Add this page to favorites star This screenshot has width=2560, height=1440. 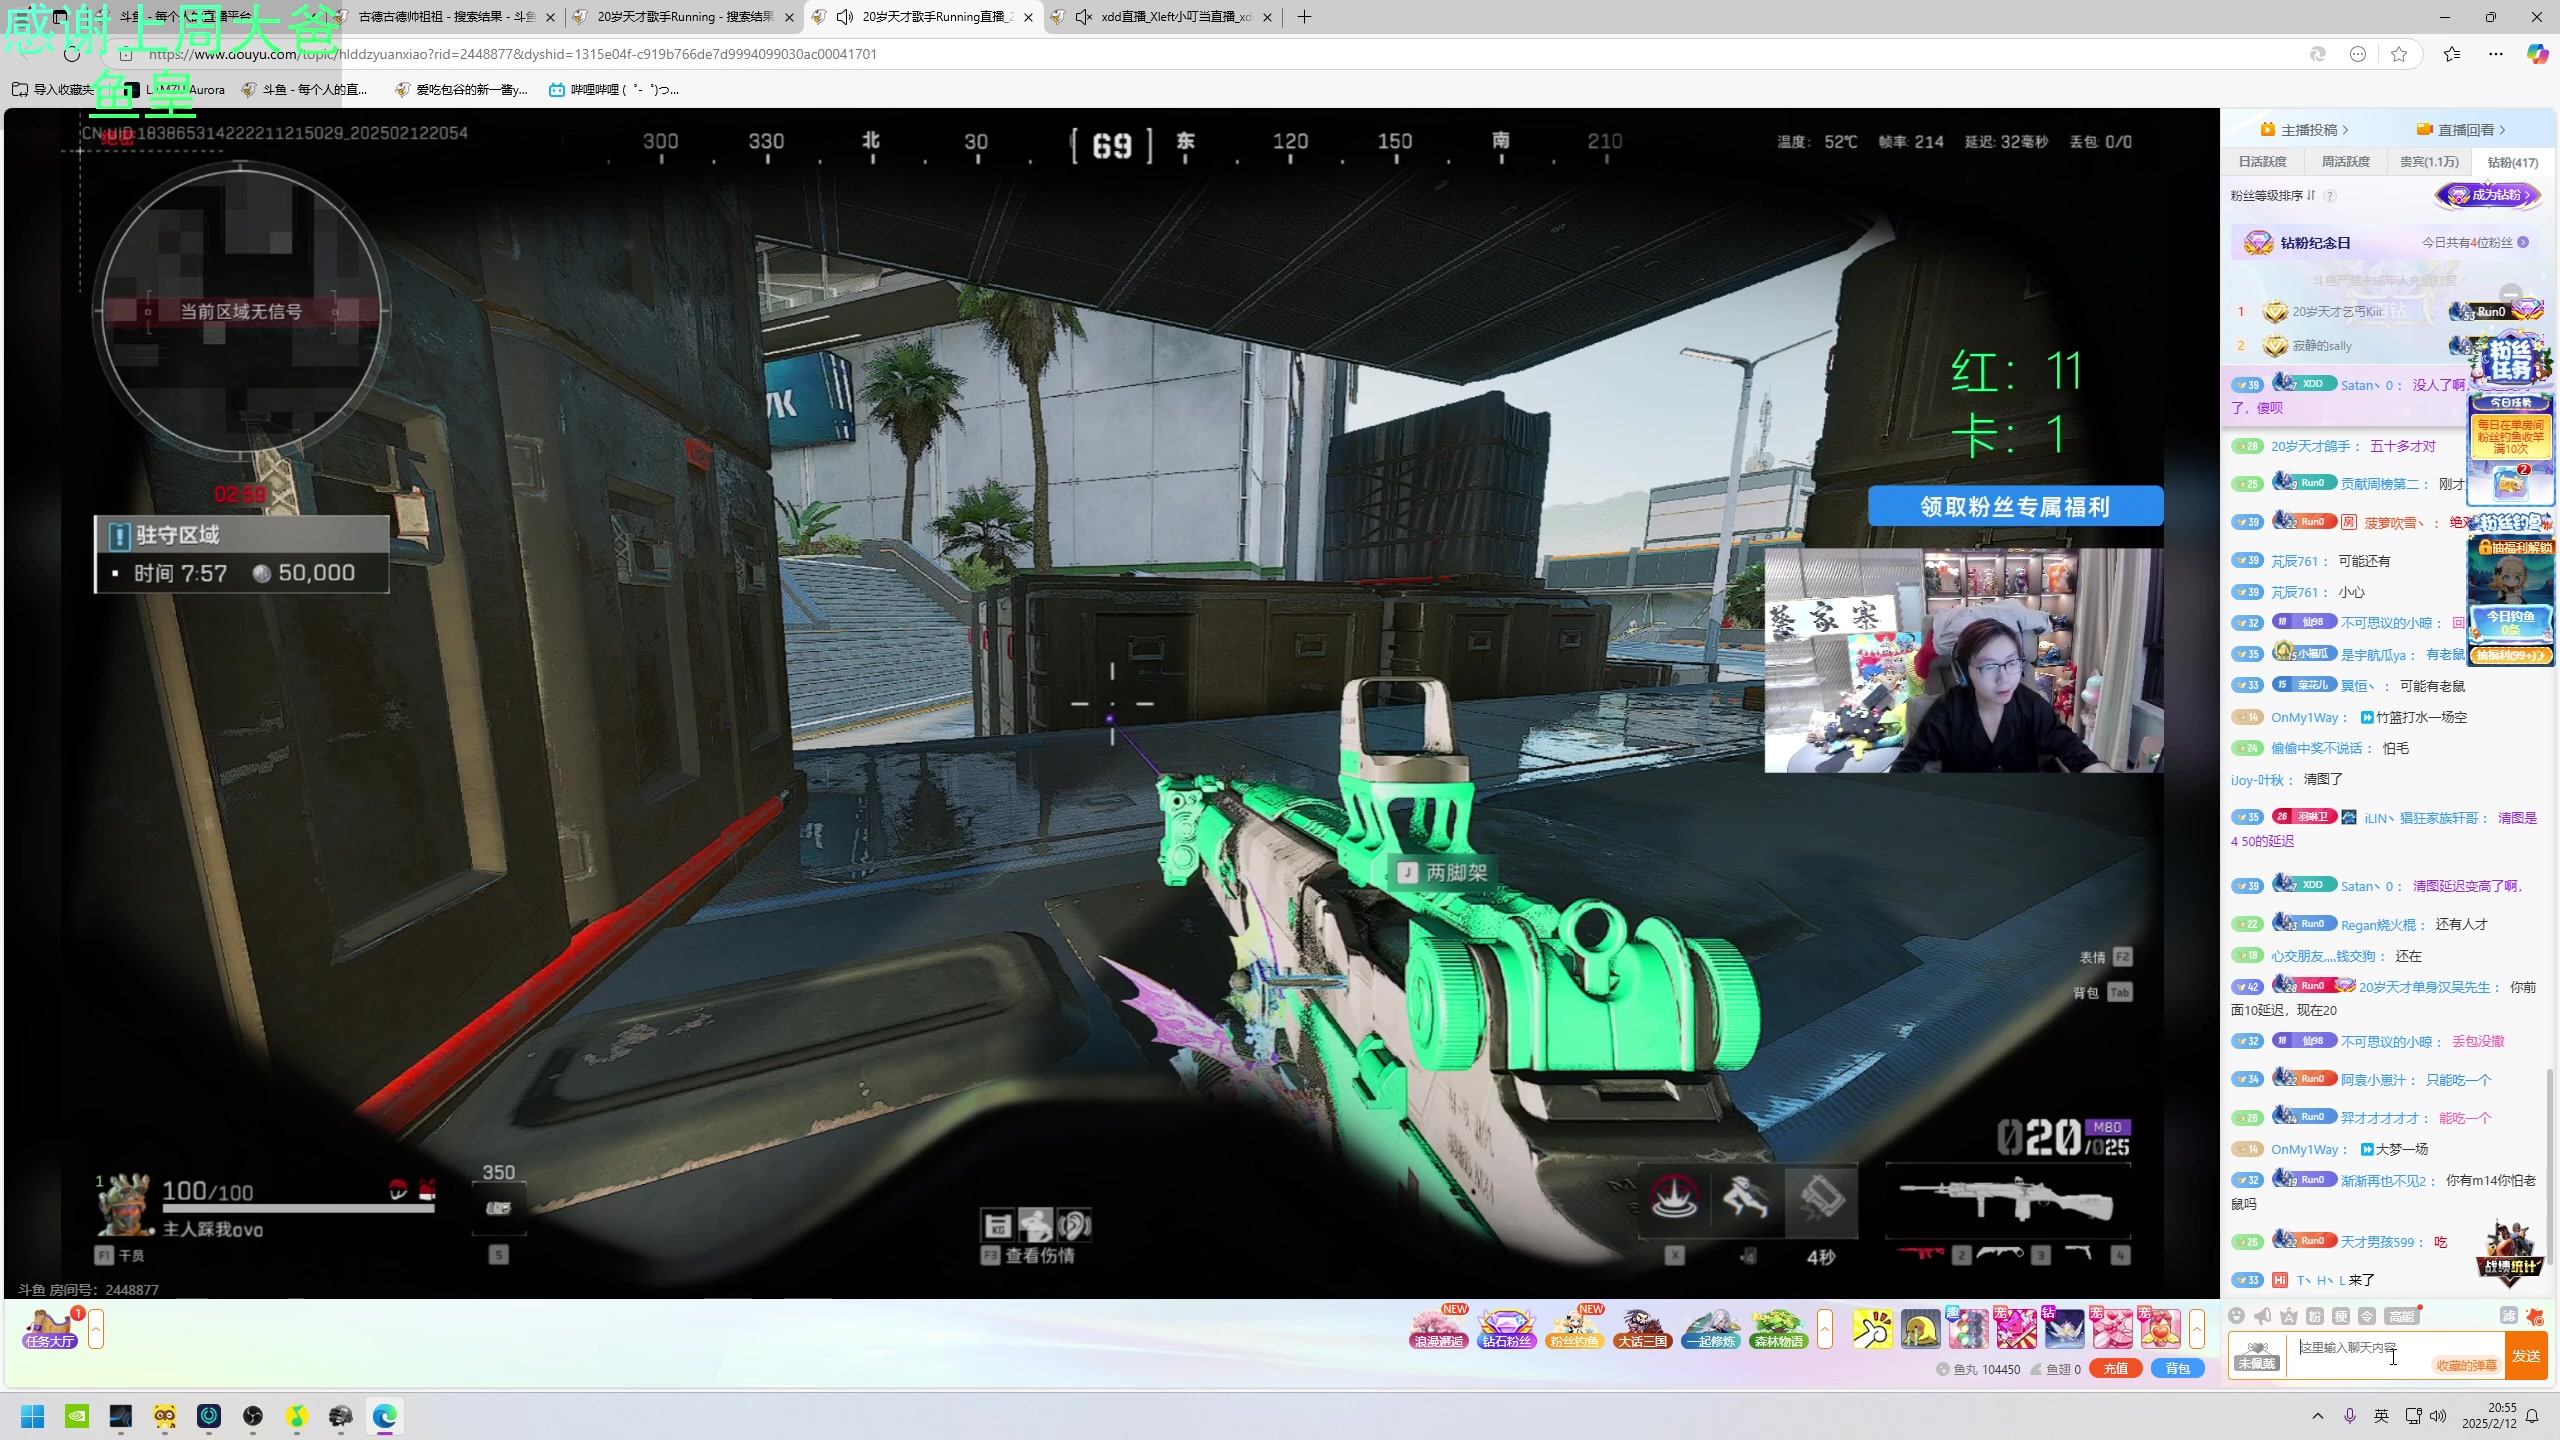pyautogui.click(x=2398, y=54)
